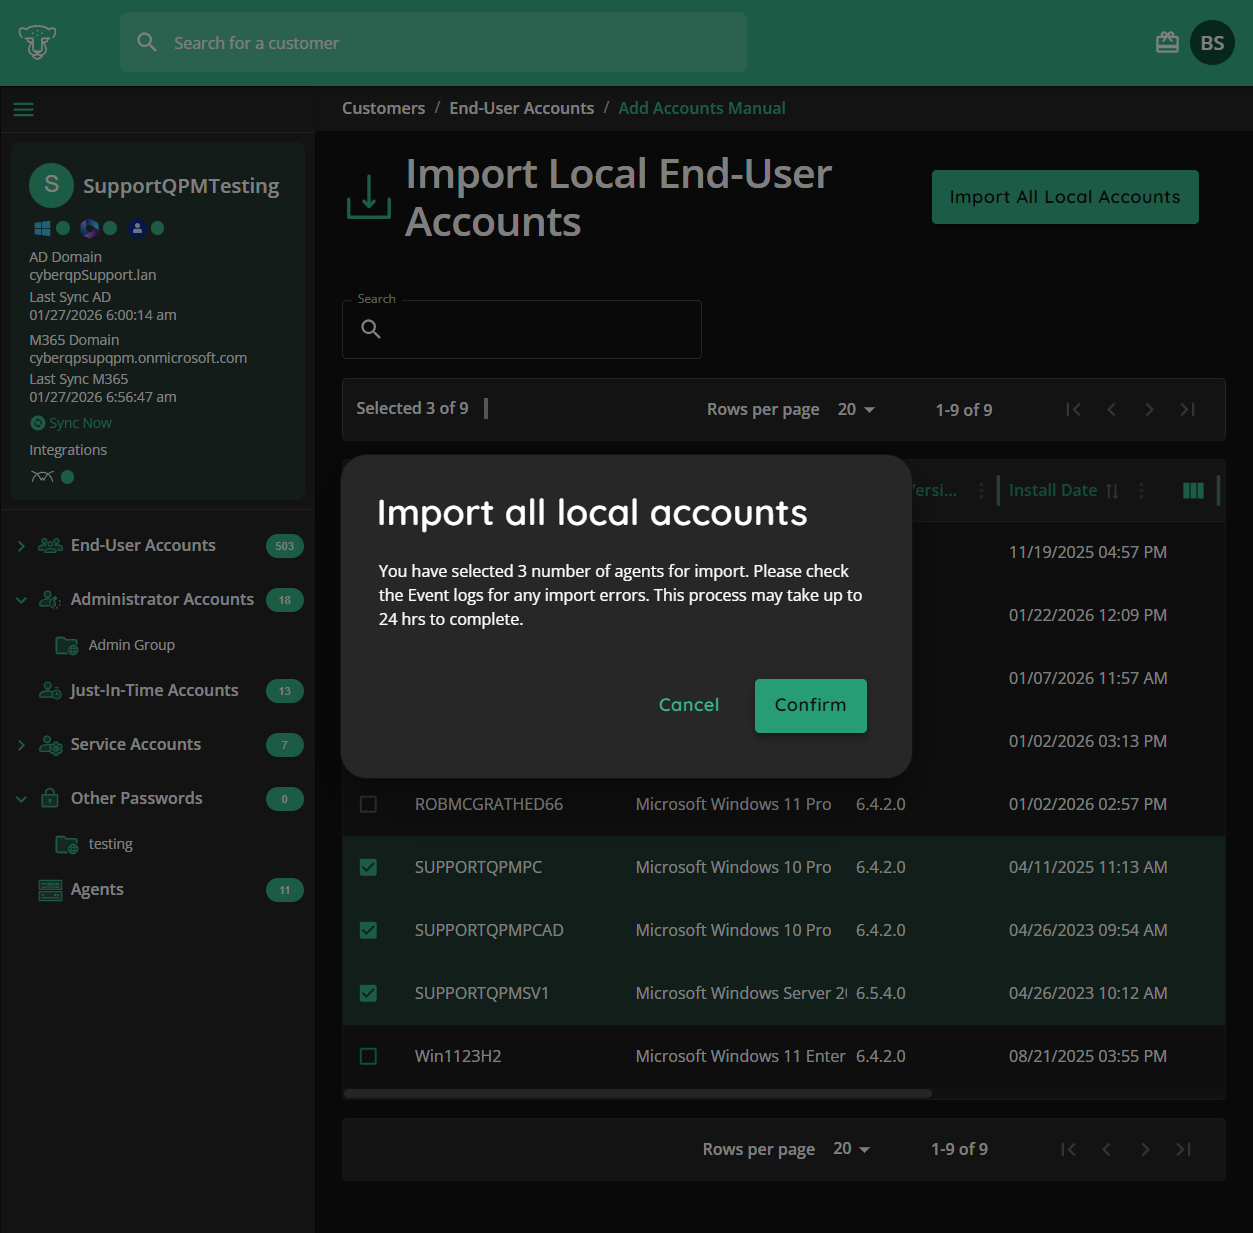Image resolution: width=1253 pixels, height=1233 pixels.
Task: Cancel the import dialog
Action: [x=689, y=705]
